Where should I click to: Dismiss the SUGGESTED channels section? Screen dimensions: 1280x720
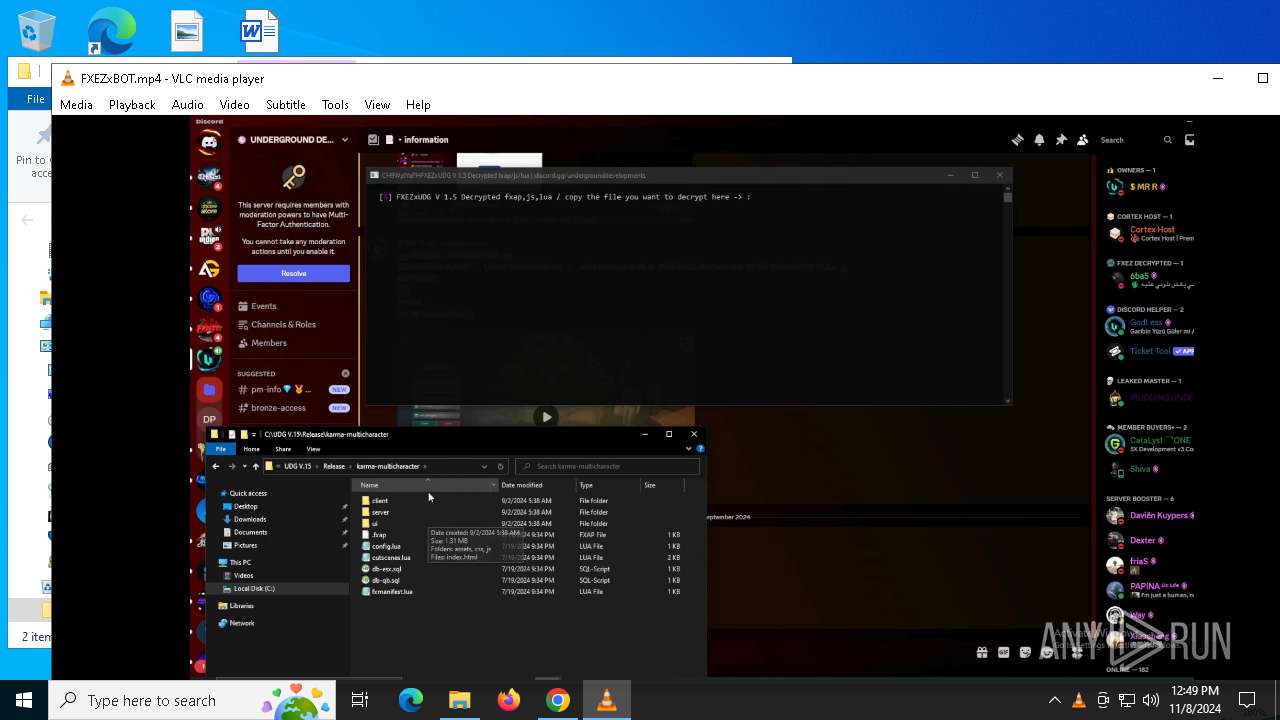point(346,374)
